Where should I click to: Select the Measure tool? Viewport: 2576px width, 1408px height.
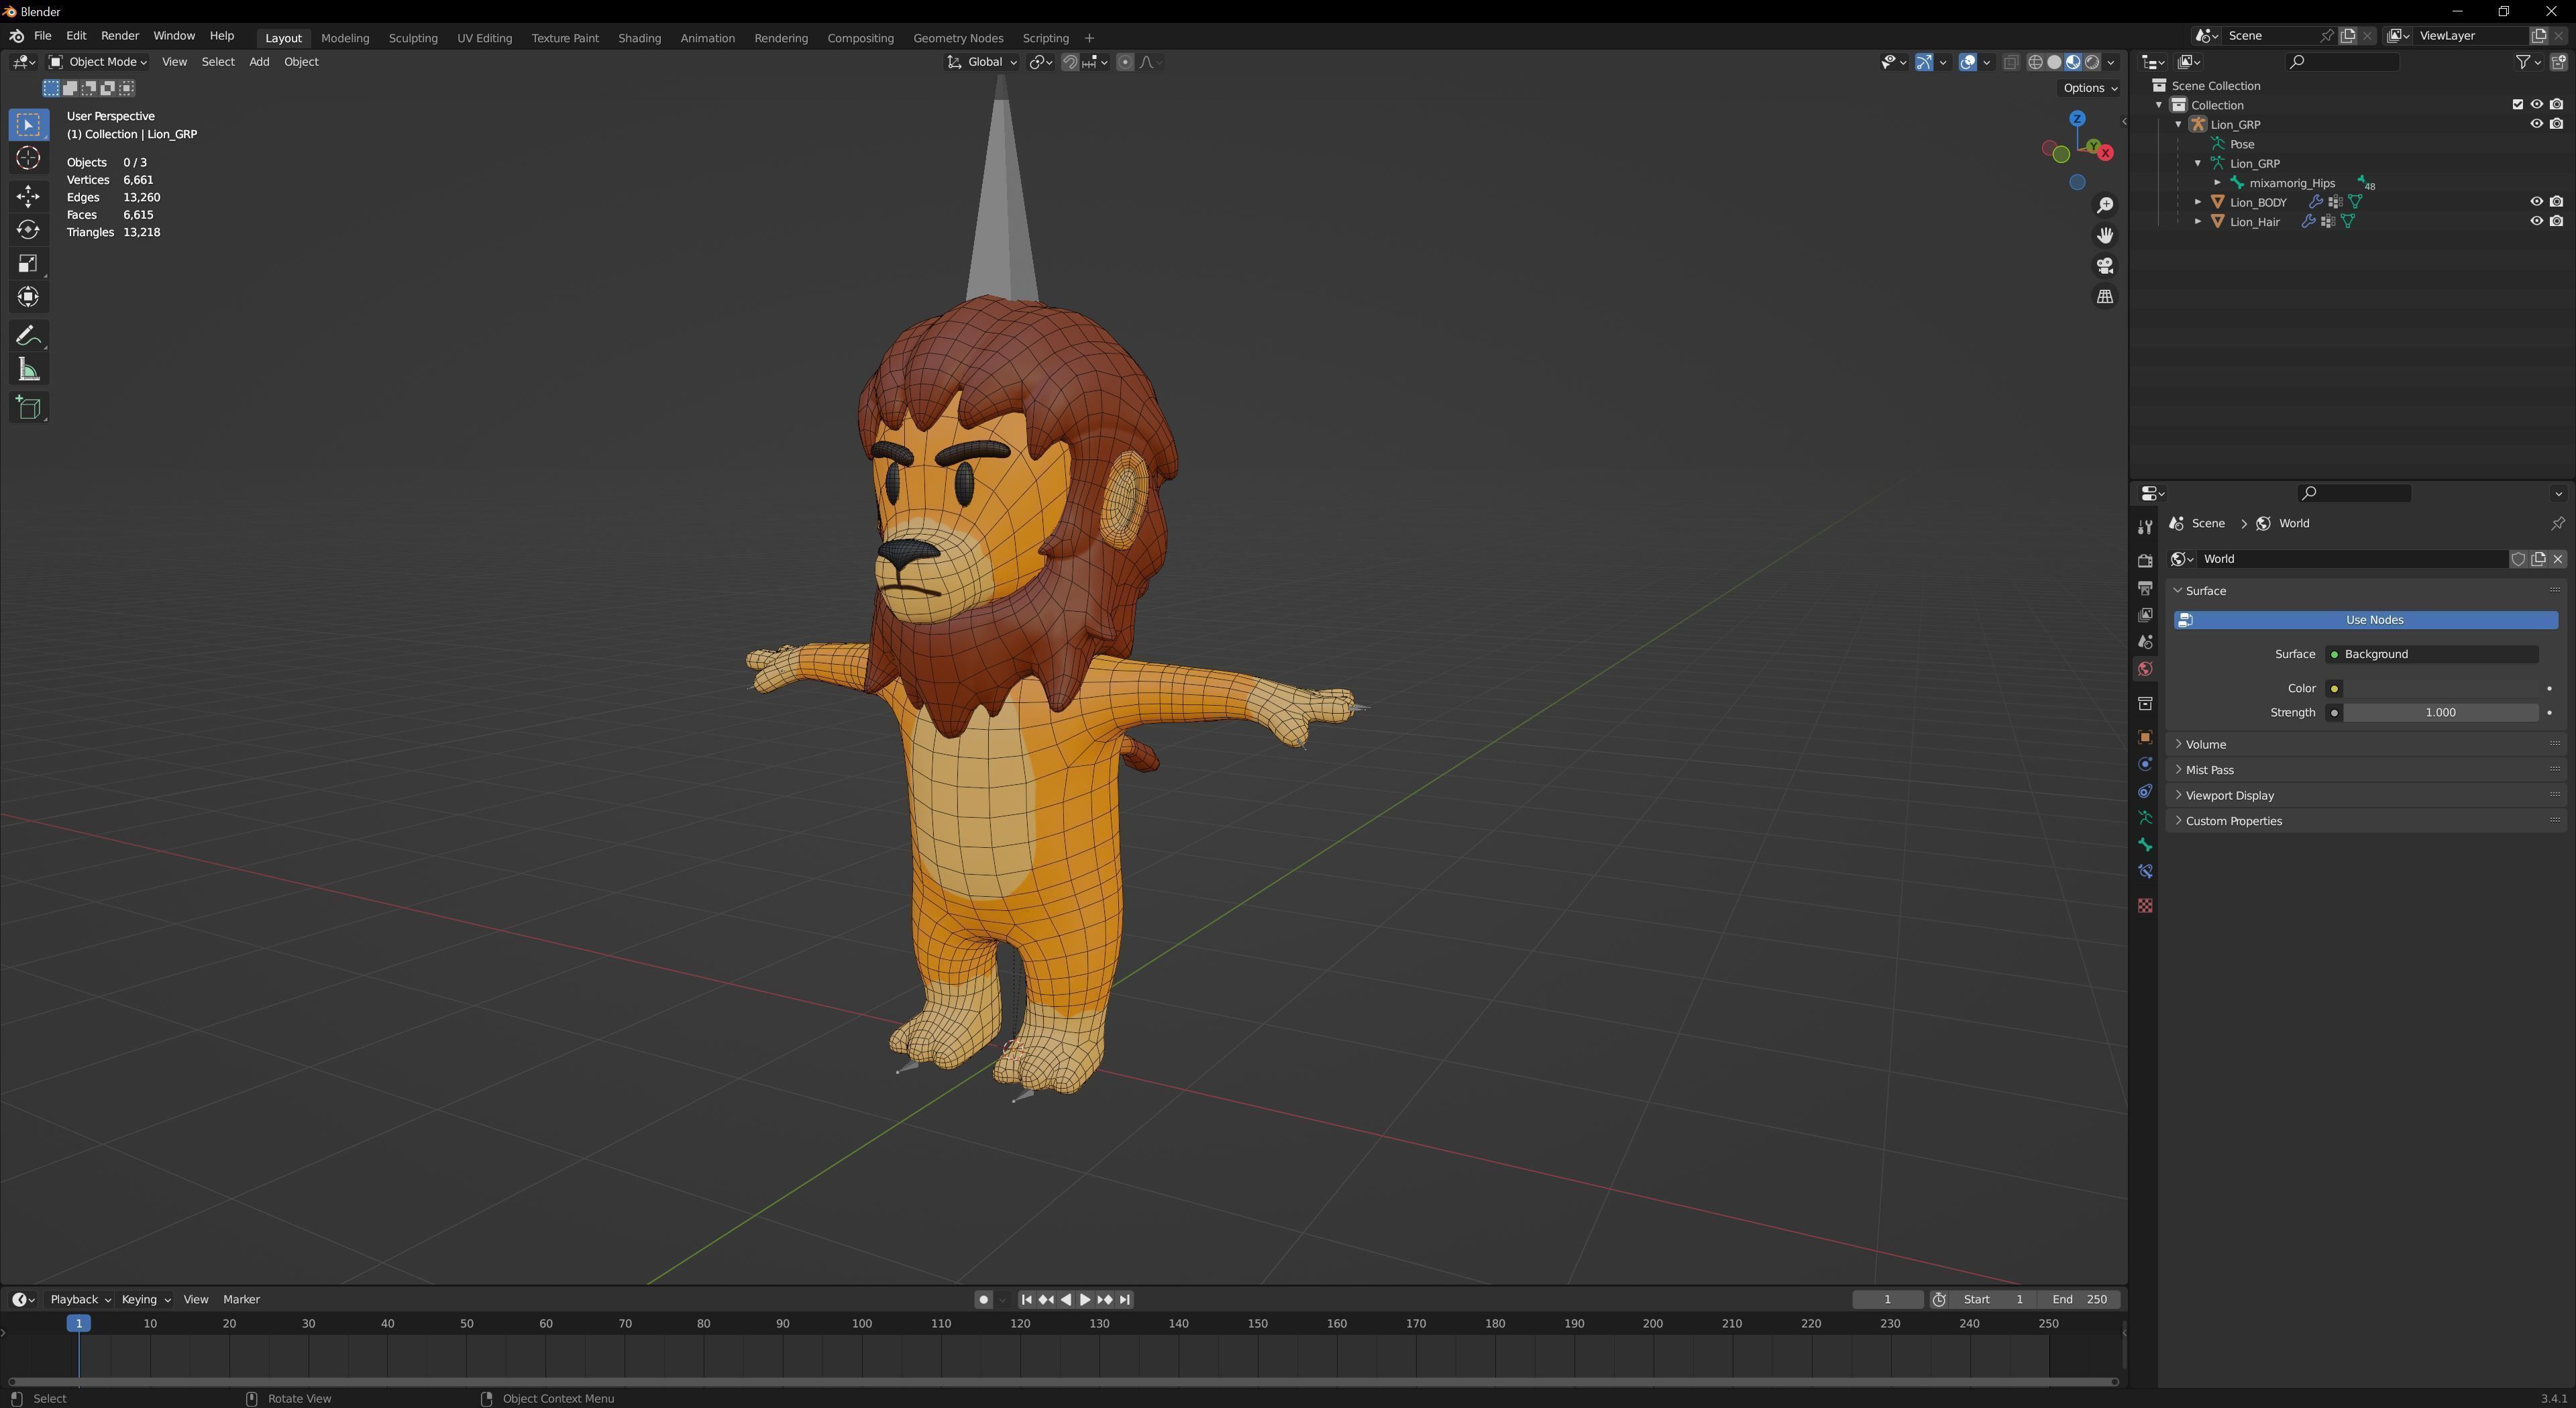pyautogui.click(x=28, y=370)
